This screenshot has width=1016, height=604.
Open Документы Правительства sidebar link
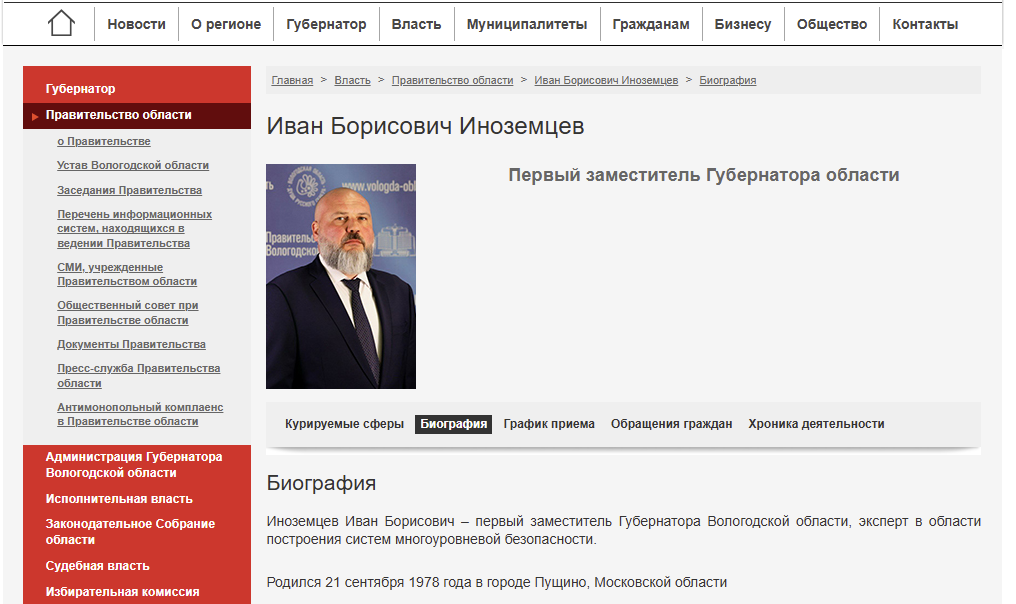coord(131,344)
